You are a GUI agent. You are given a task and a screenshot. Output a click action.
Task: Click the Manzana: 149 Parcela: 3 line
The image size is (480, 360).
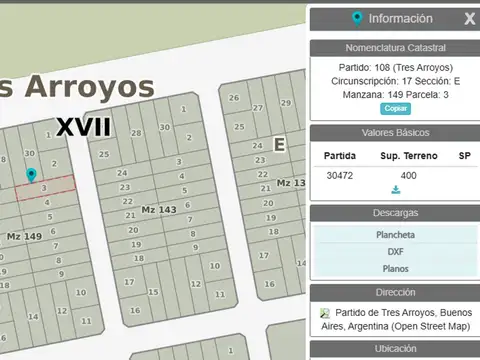396,95
